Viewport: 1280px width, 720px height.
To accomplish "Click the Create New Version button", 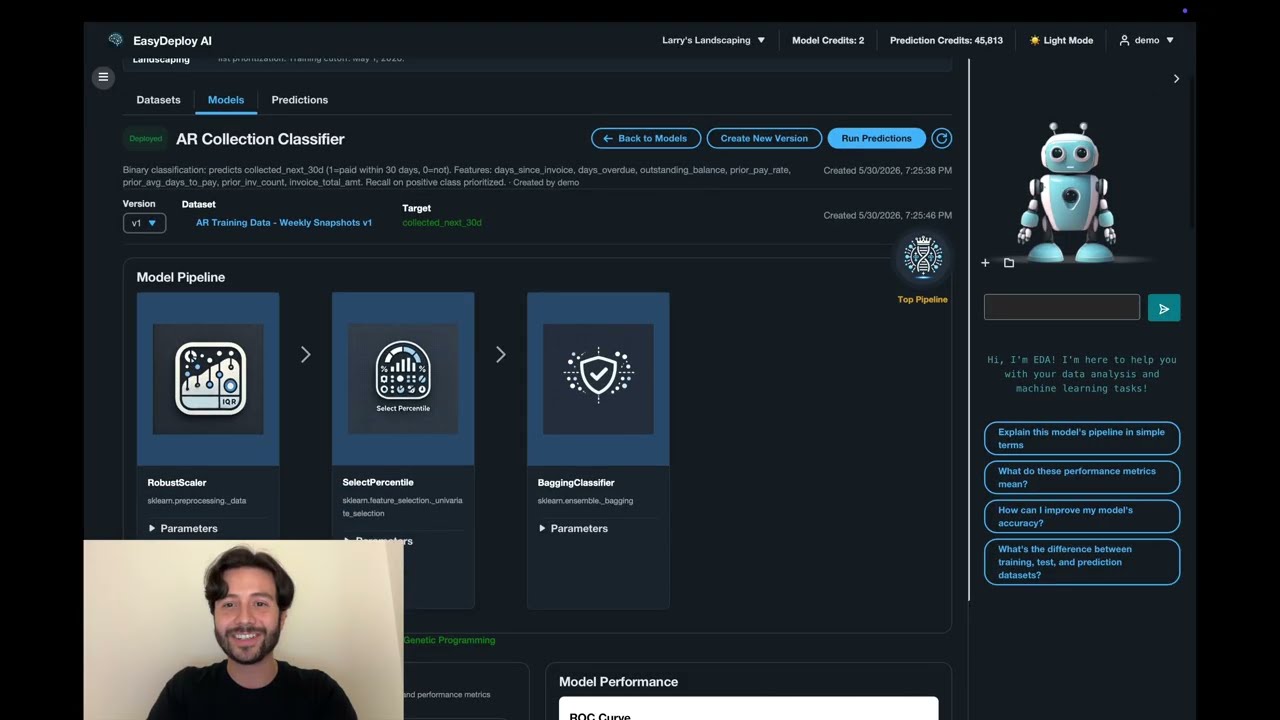I will [764, 138].
